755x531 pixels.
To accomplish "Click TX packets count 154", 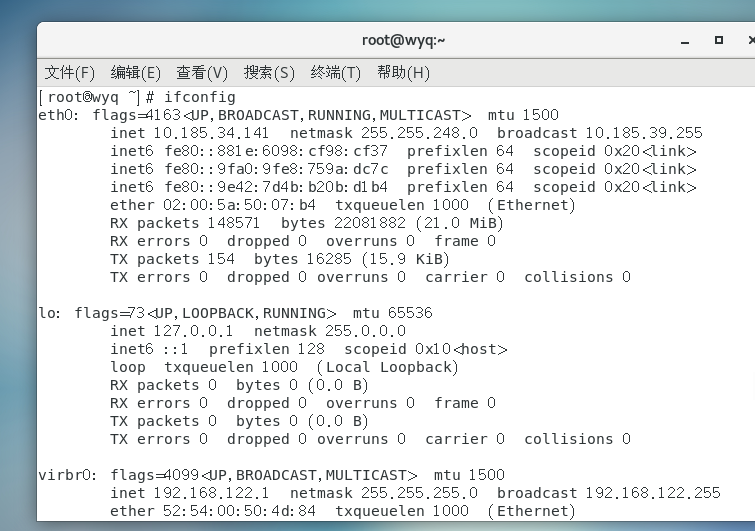I will (x=221, y=259).
